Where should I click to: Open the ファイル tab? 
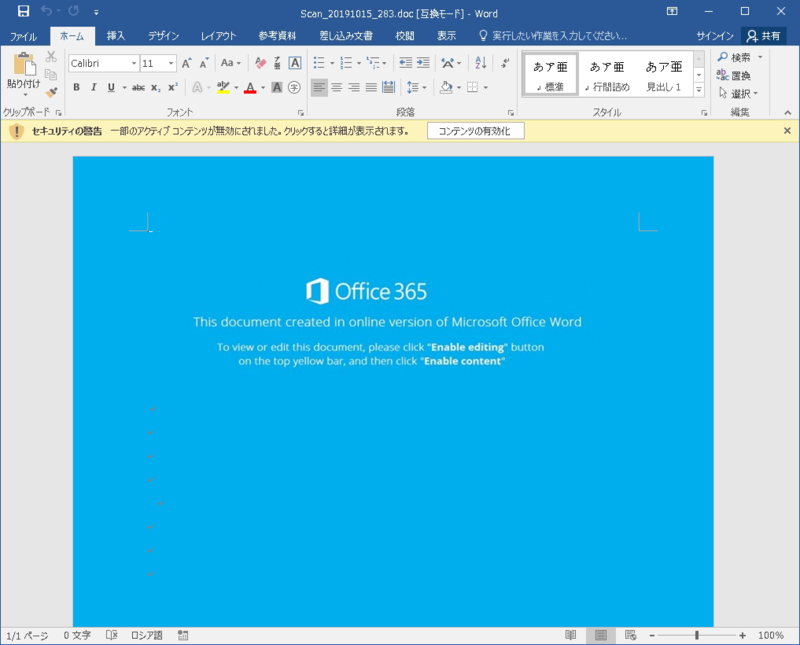point(23,36)
